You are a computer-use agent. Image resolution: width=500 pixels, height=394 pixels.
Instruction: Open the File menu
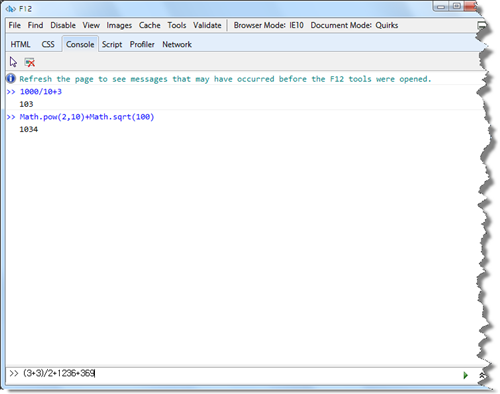pos(15,25)
